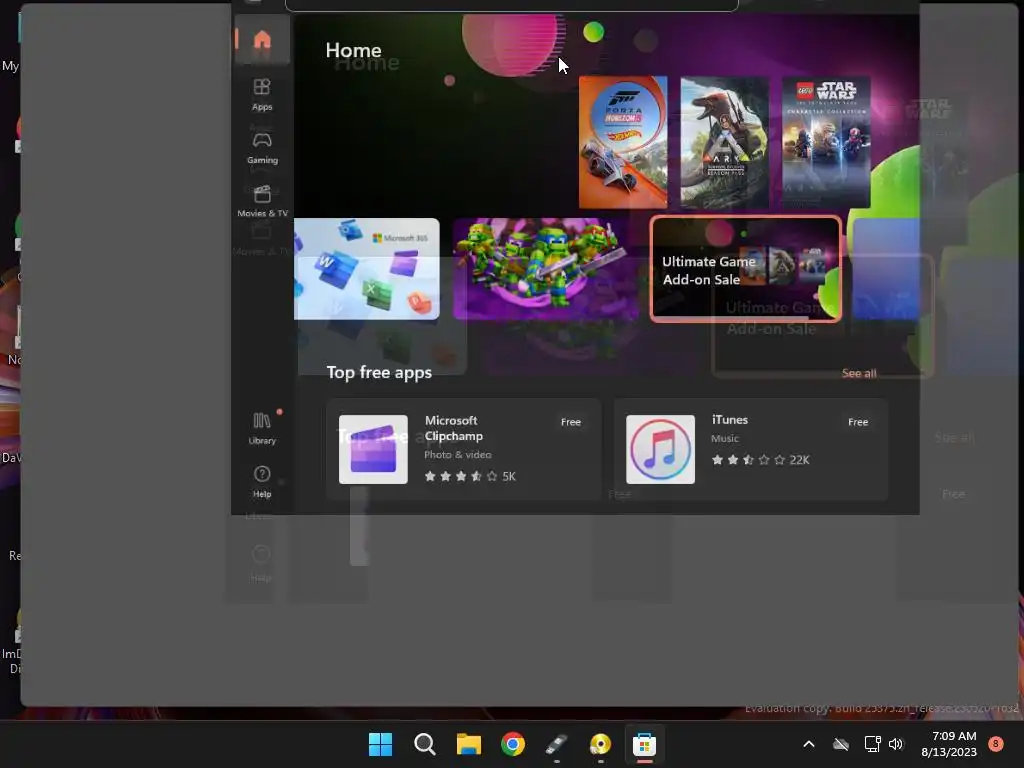This screenshot has width=1024, height=768.
Task: Launch Google Chrome from the taskbar
Action: (x=513, y=744)
